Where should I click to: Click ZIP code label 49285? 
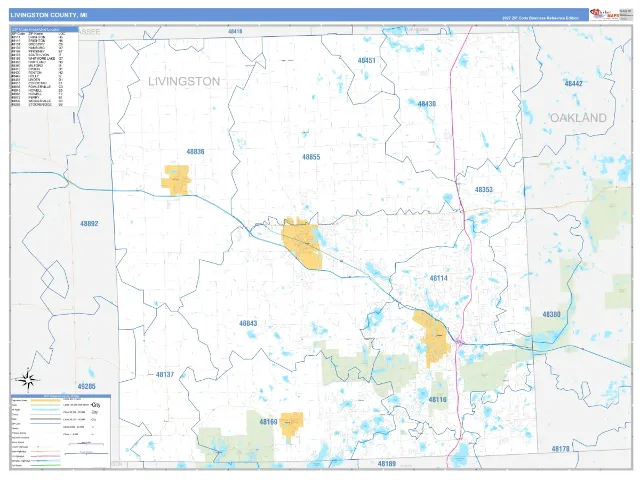(87, 386)
